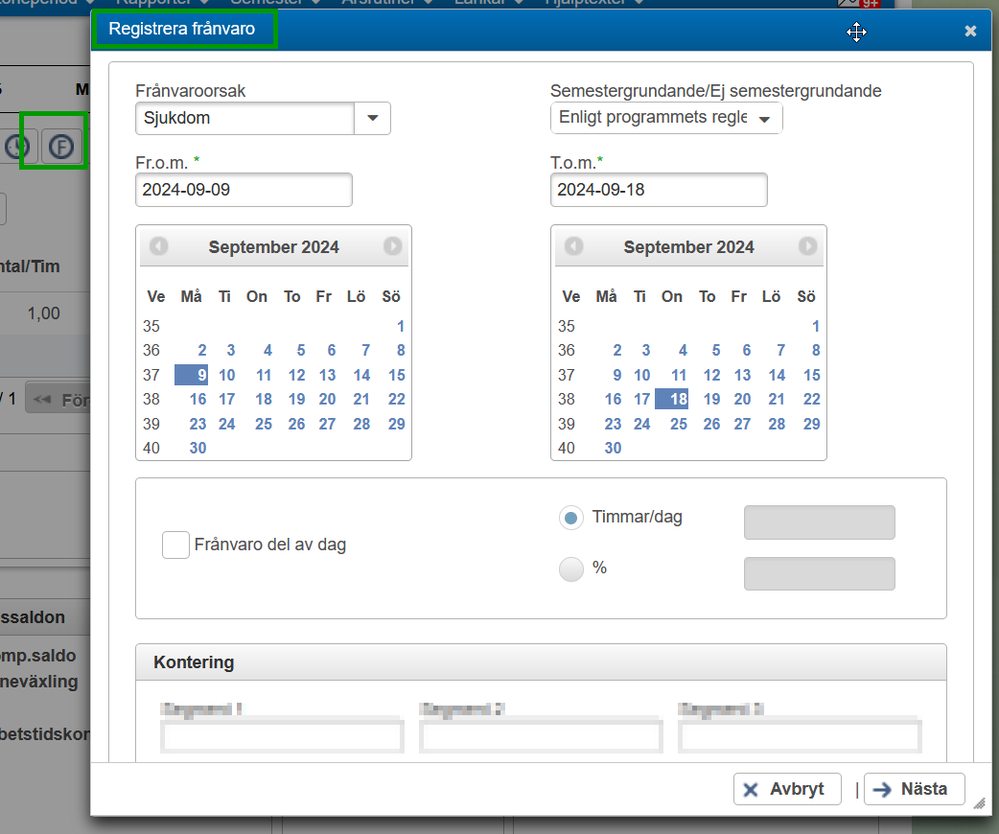Open the Frånvaroorsak dropdown arrow
999x834 pixels.
coord(373,118)
